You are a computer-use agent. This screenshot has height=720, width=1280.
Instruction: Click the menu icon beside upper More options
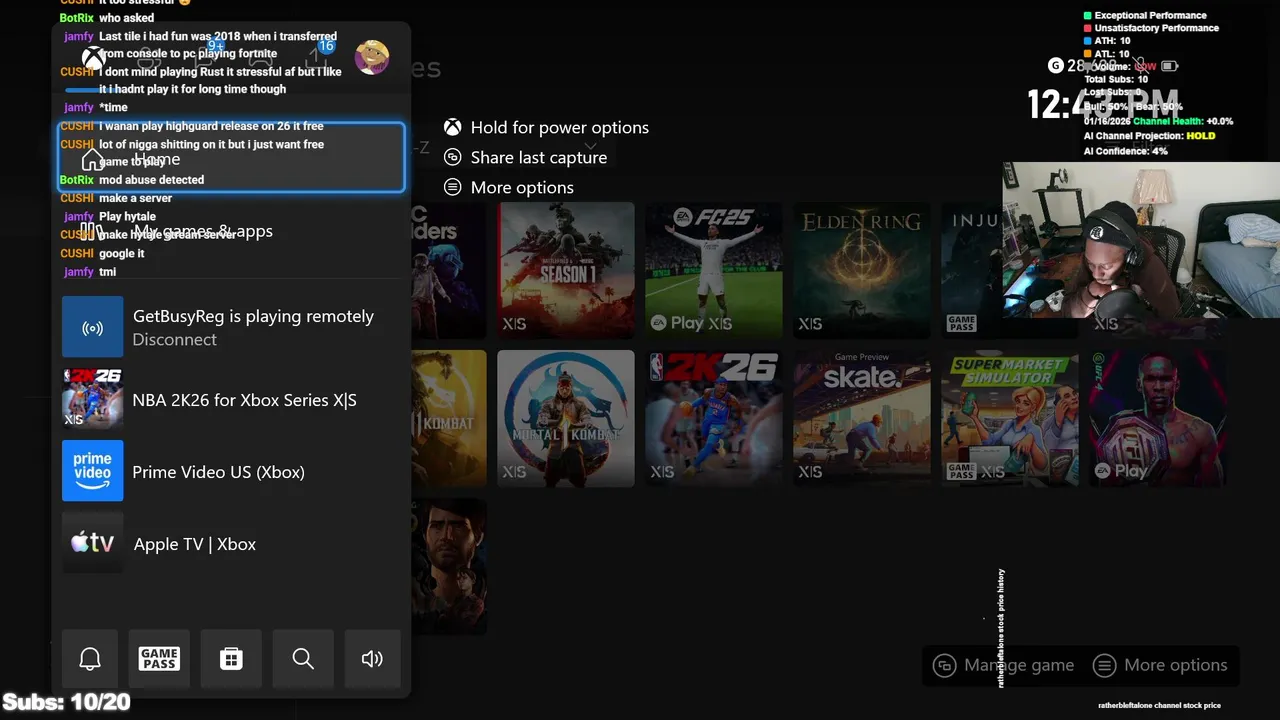[453, 187]
